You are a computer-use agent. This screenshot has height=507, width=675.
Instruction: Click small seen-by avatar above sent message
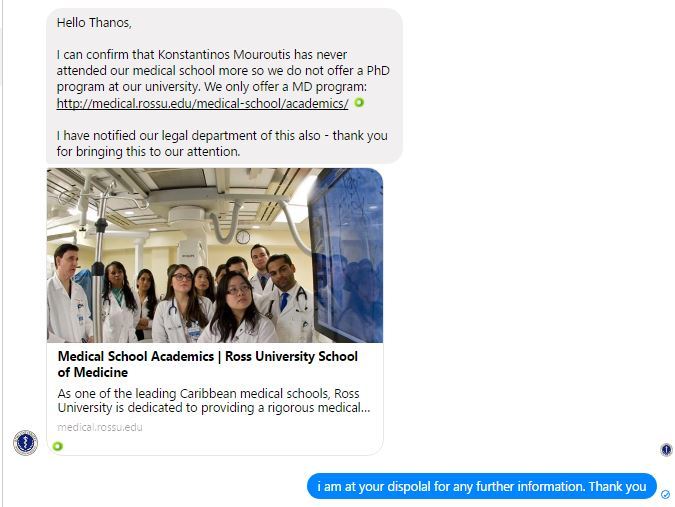[666, 450]
